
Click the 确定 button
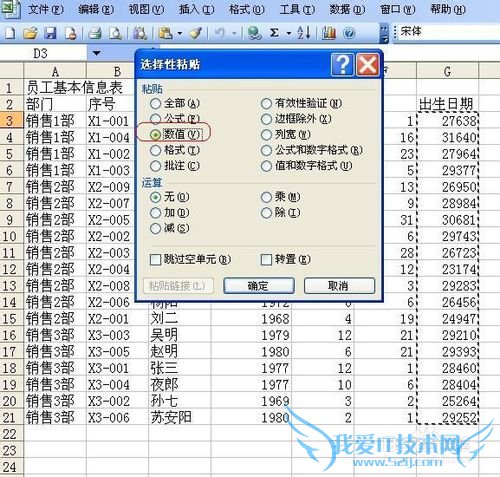[259, 286]
